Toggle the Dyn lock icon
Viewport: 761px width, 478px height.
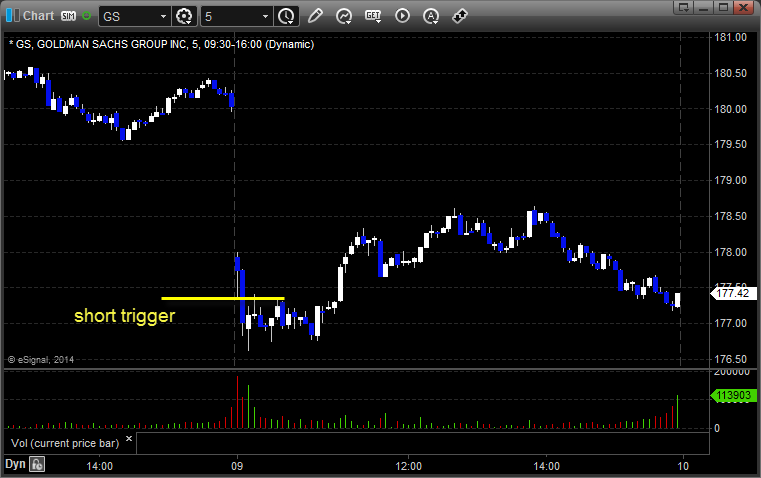37,464
